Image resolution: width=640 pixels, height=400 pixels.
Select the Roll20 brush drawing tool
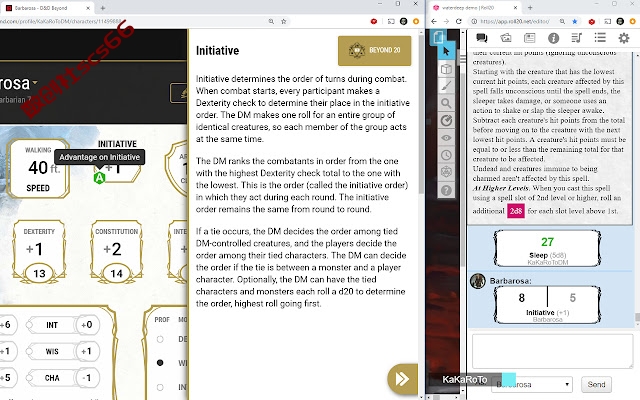point(446,86)
